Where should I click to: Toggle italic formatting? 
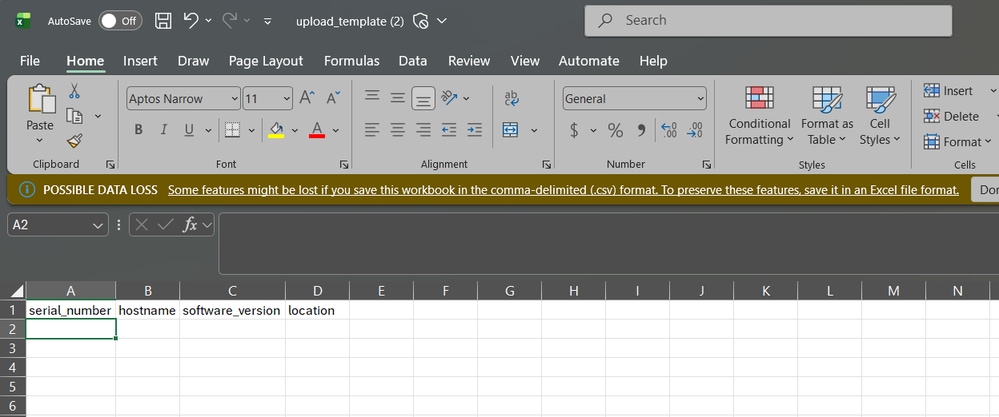point(164,130)
